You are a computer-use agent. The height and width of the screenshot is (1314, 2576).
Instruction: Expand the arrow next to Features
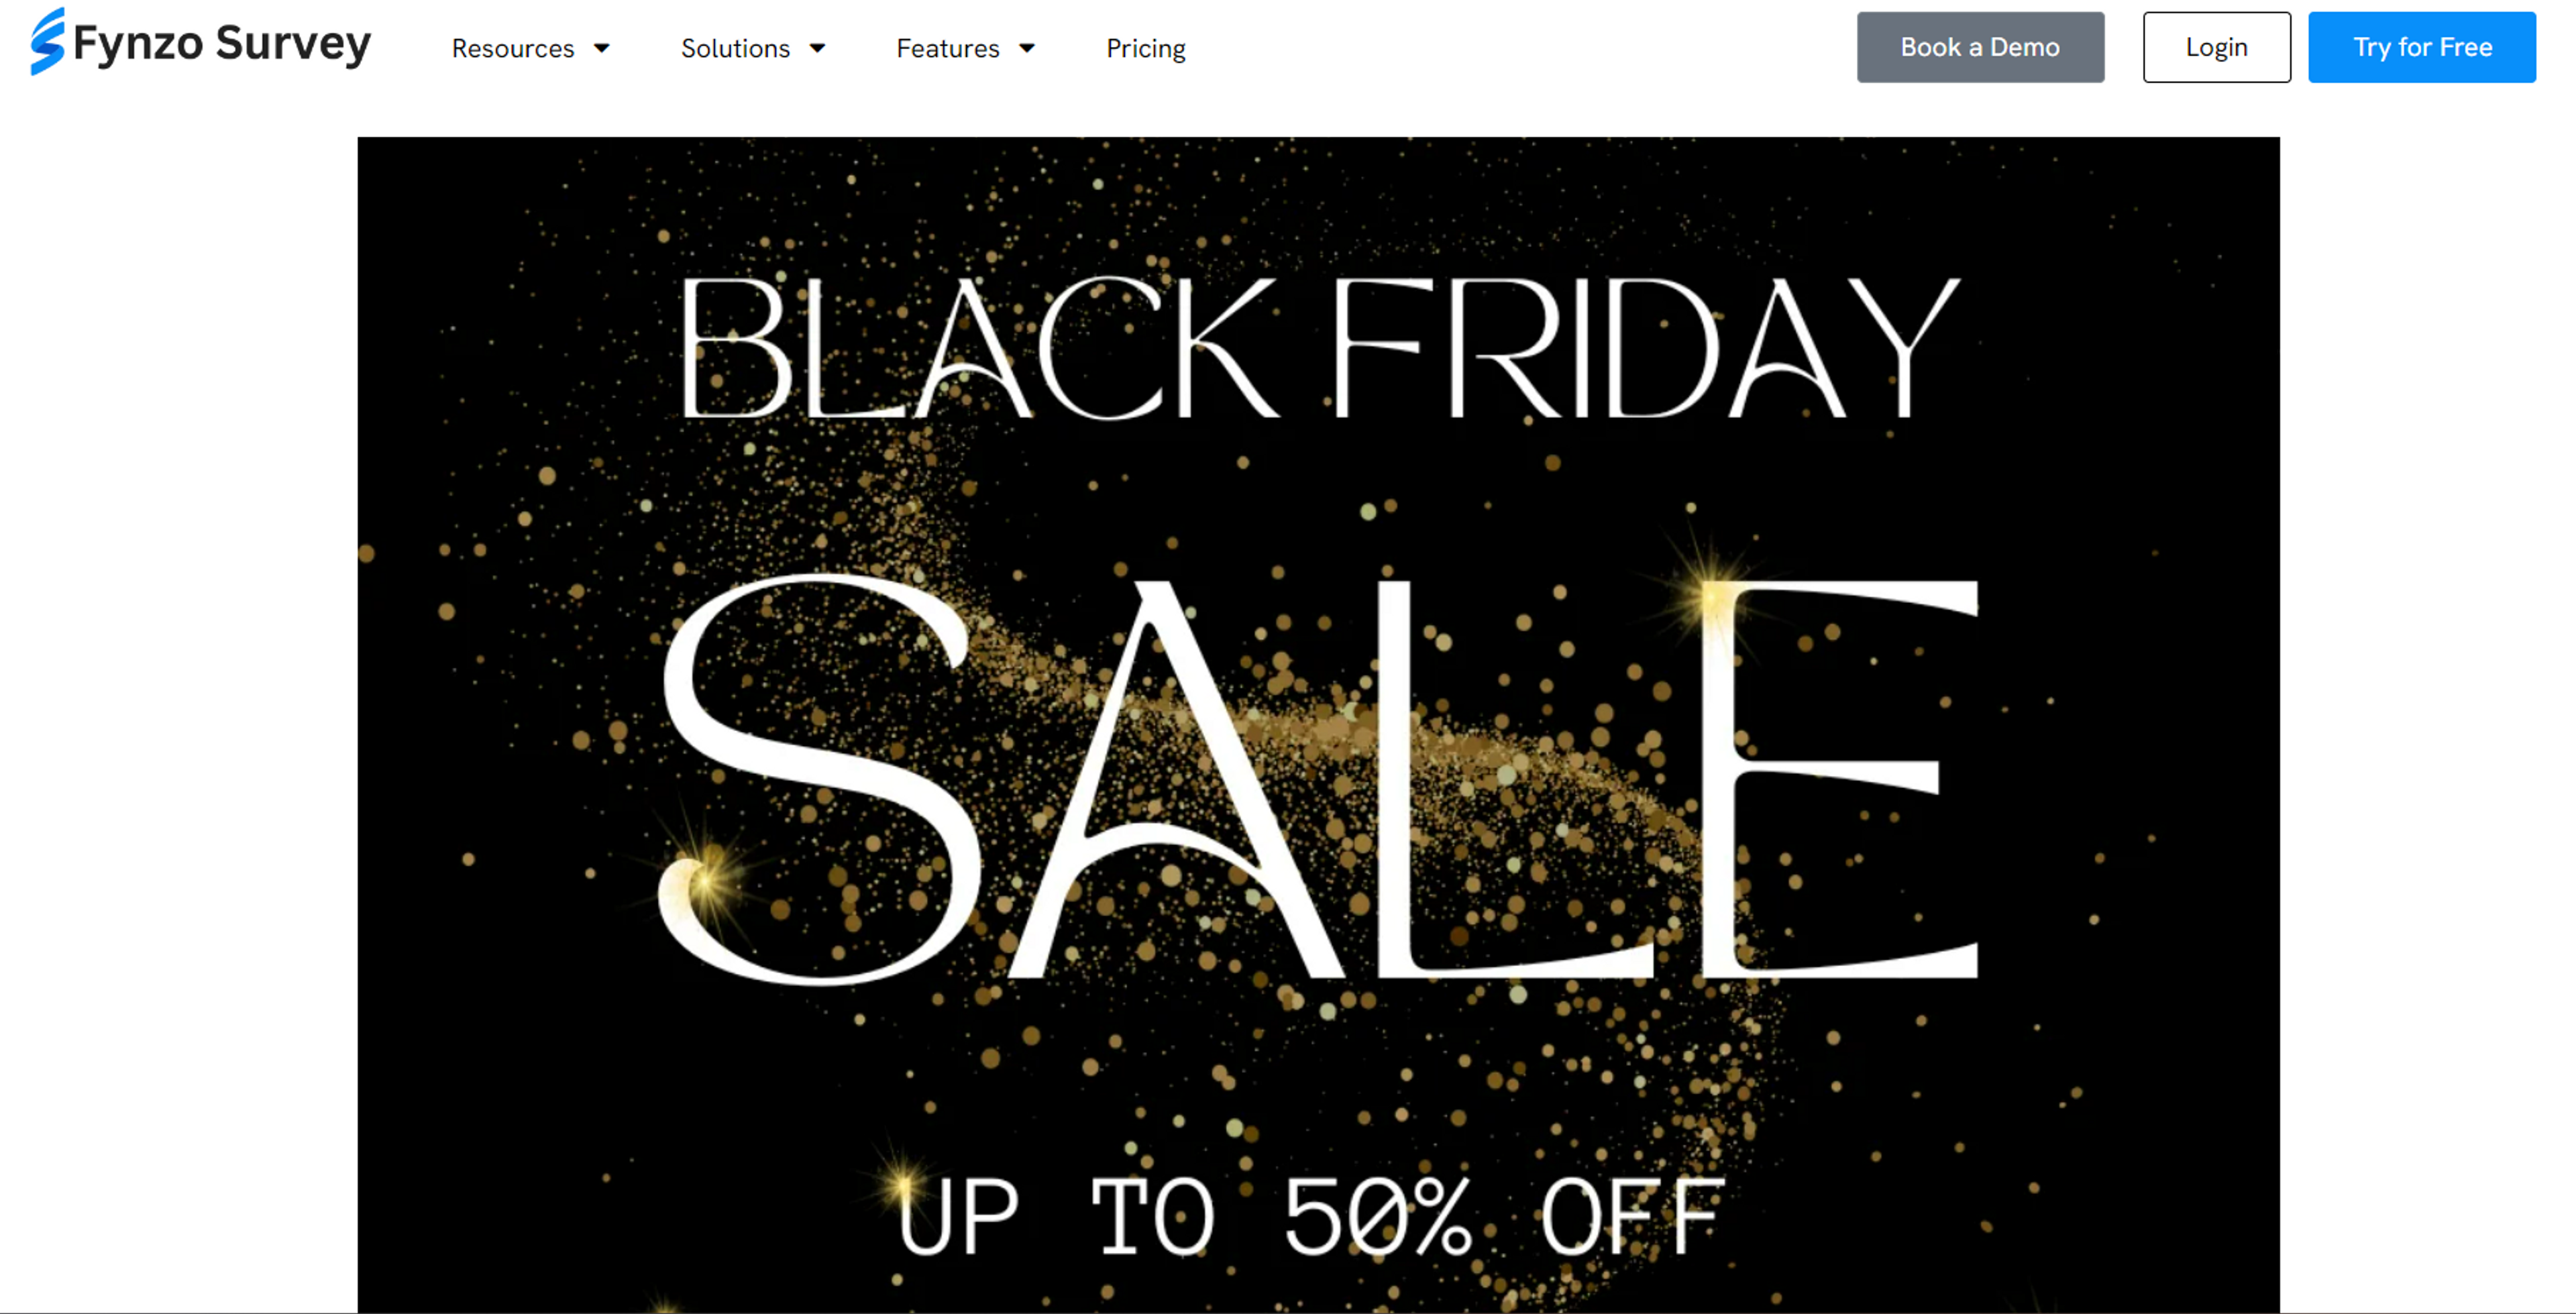[1027, 48]
